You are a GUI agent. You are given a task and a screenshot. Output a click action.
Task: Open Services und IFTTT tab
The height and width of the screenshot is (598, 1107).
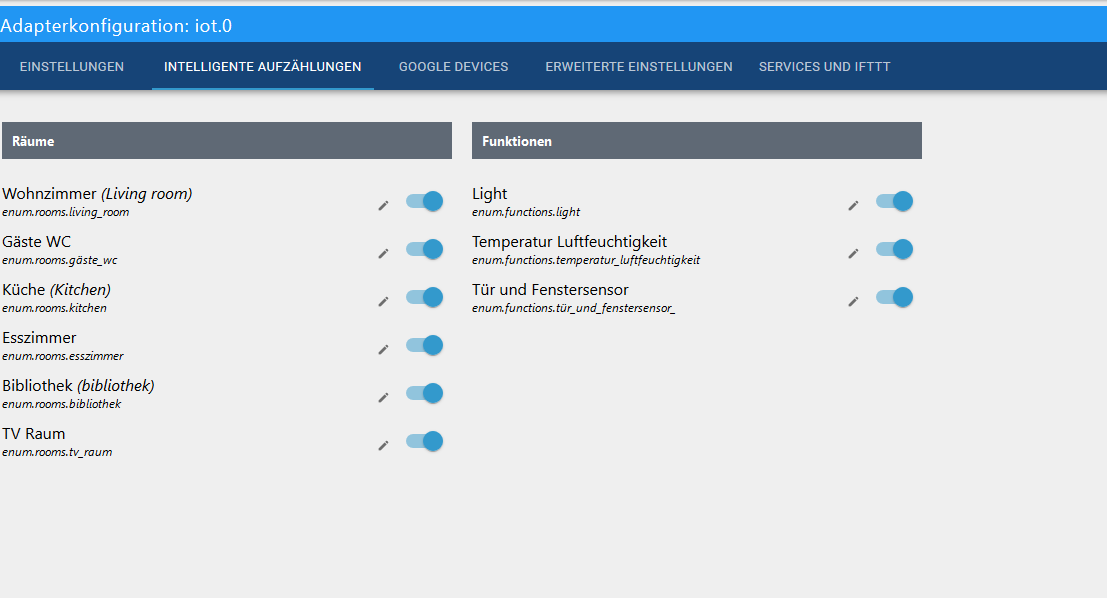point(824,67)
